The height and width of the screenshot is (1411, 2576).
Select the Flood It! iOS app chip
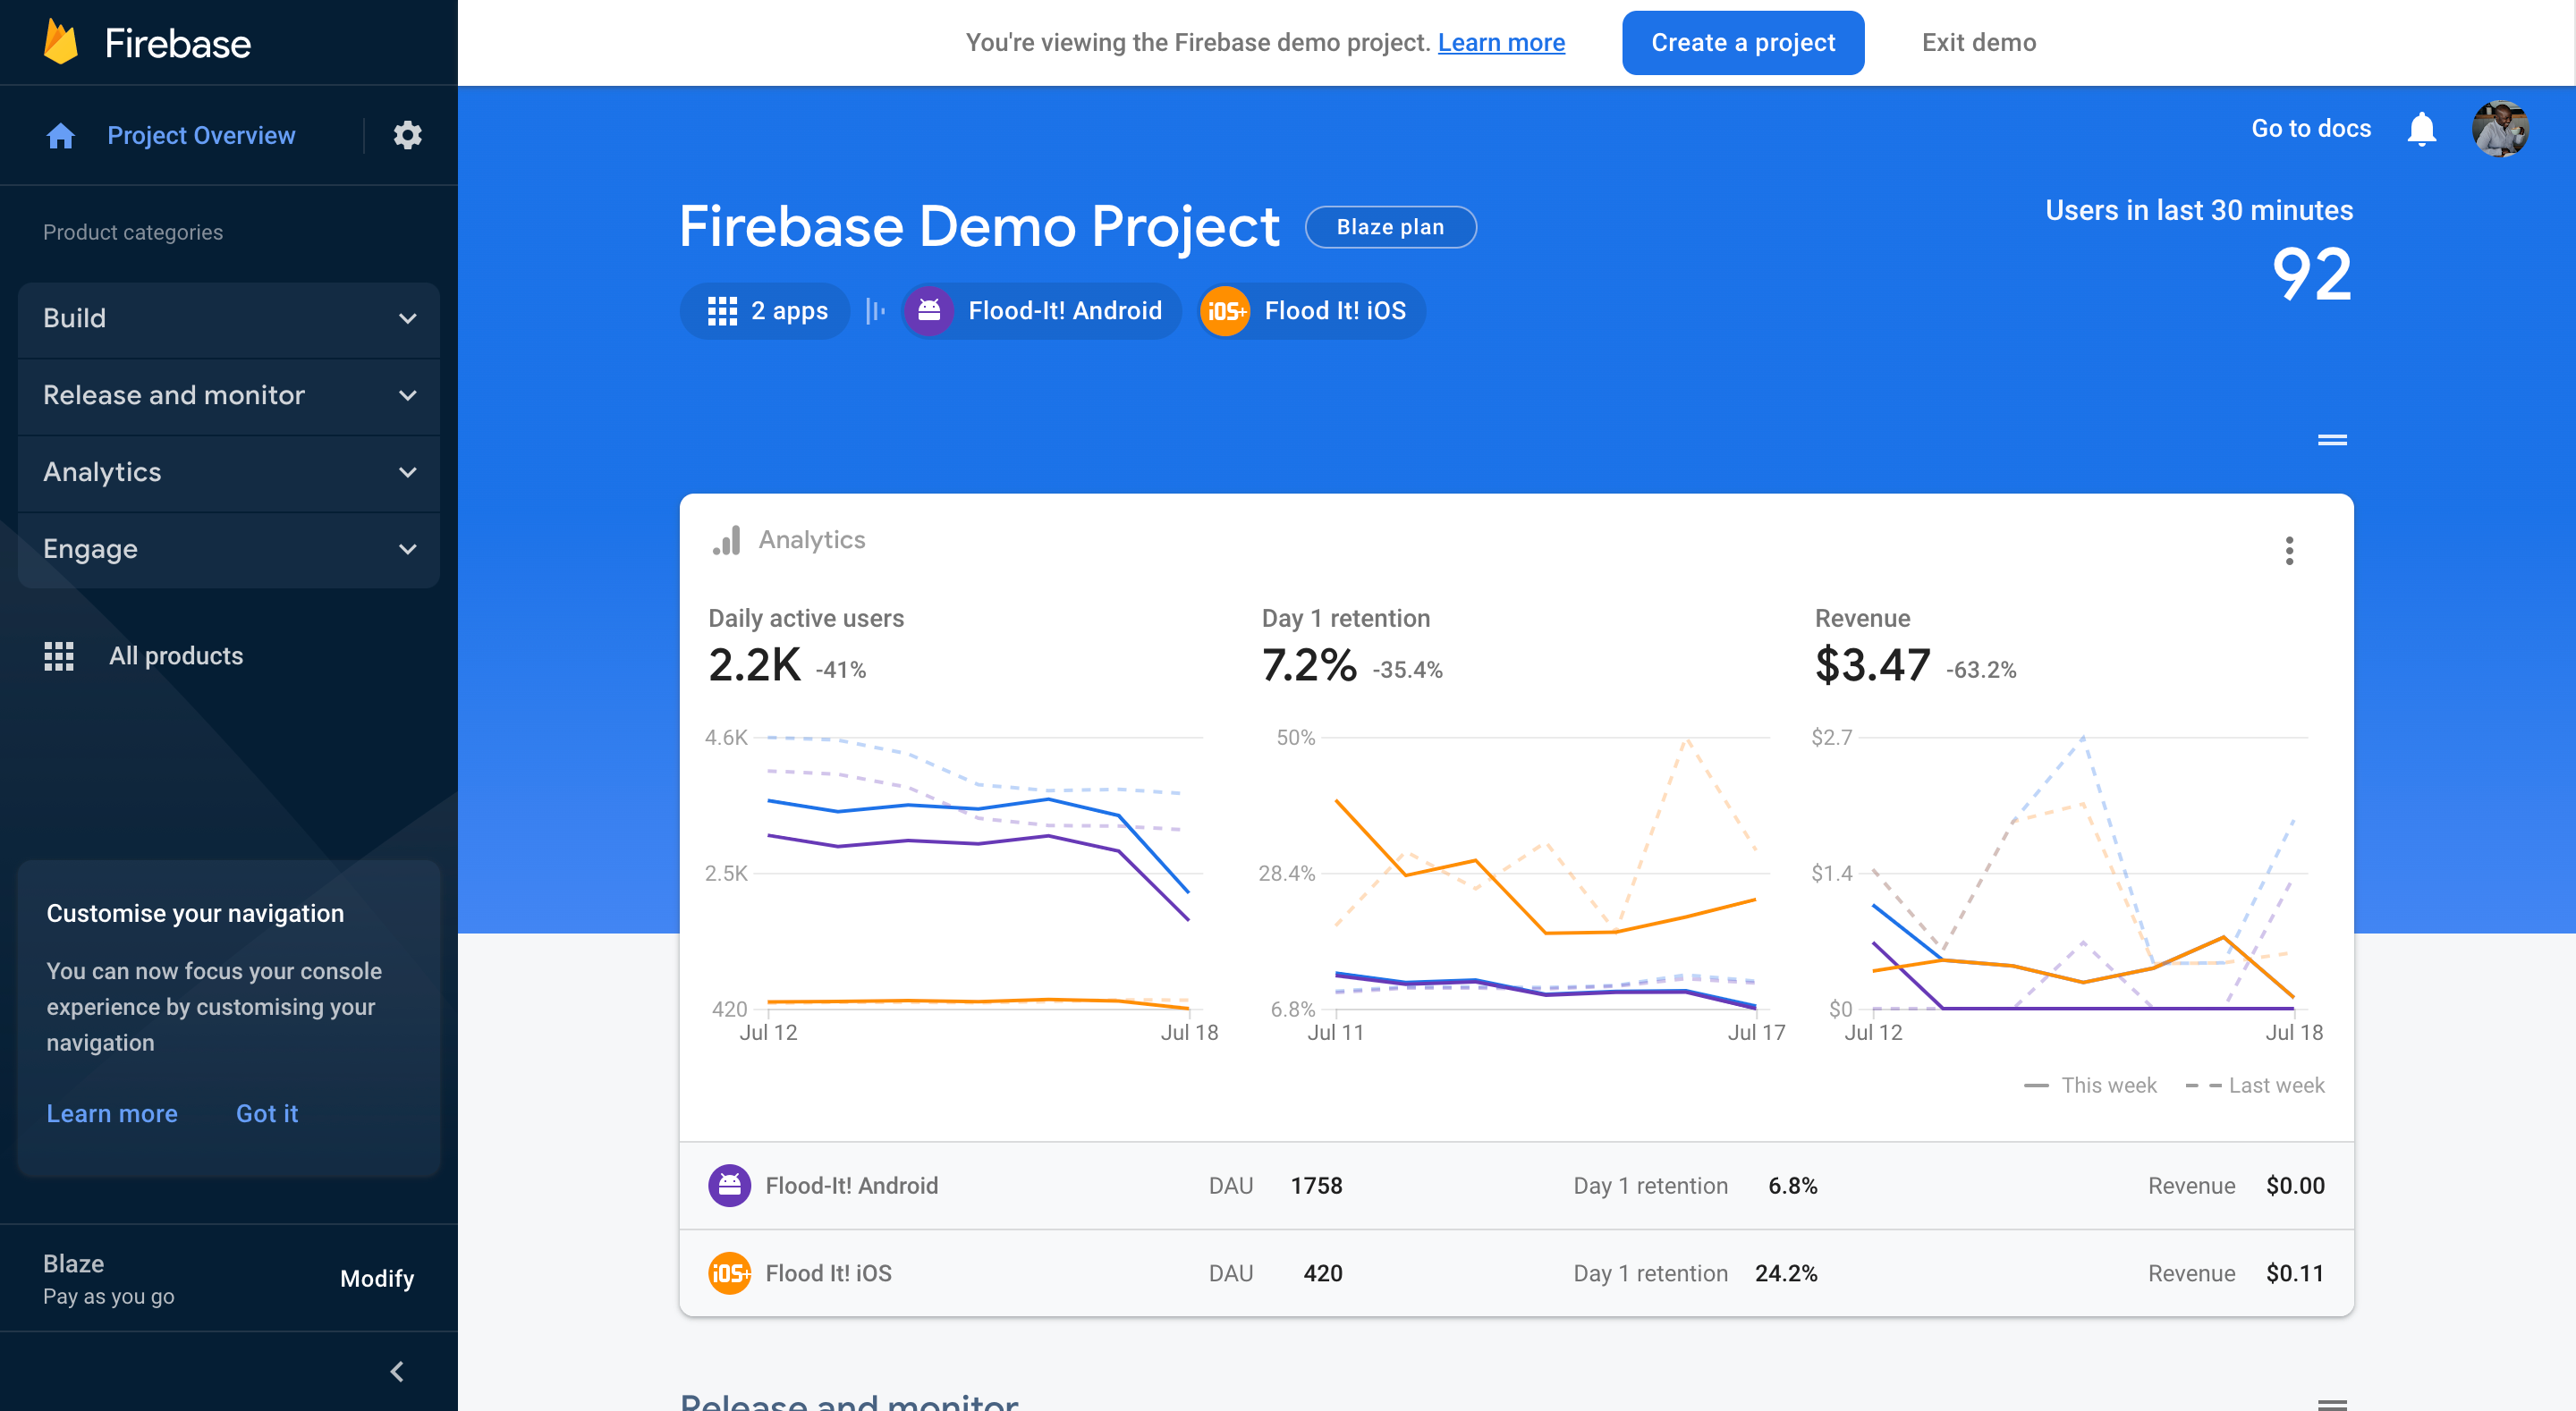pos(1311,311)
